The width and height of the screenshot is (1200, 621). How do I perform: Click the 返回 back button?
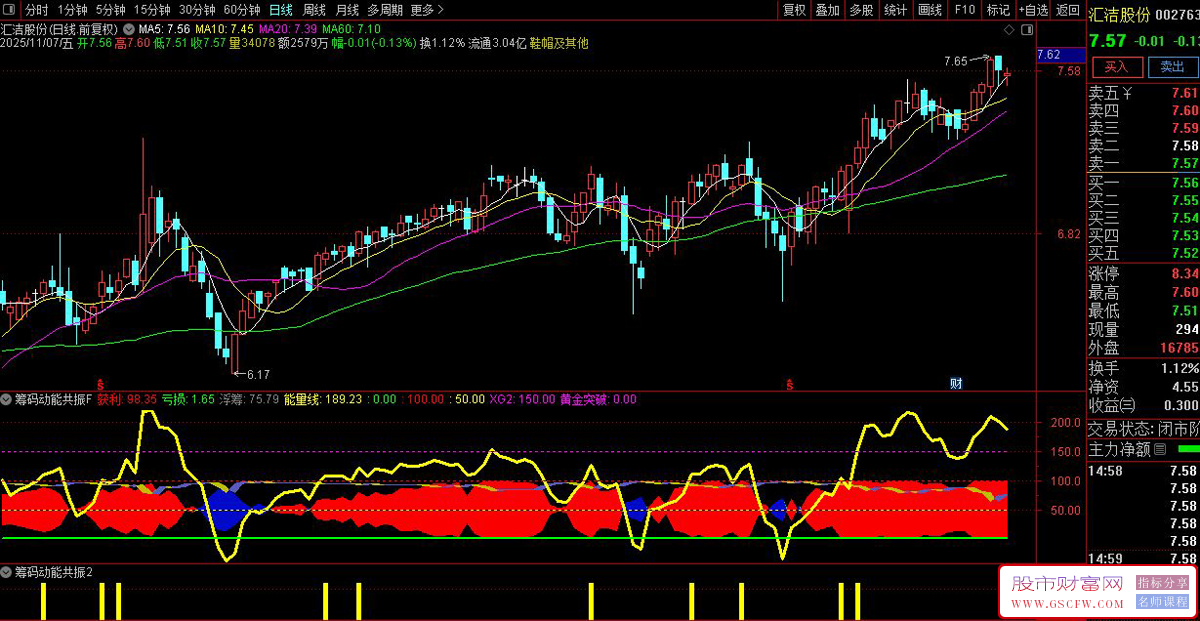point(1067,10)
